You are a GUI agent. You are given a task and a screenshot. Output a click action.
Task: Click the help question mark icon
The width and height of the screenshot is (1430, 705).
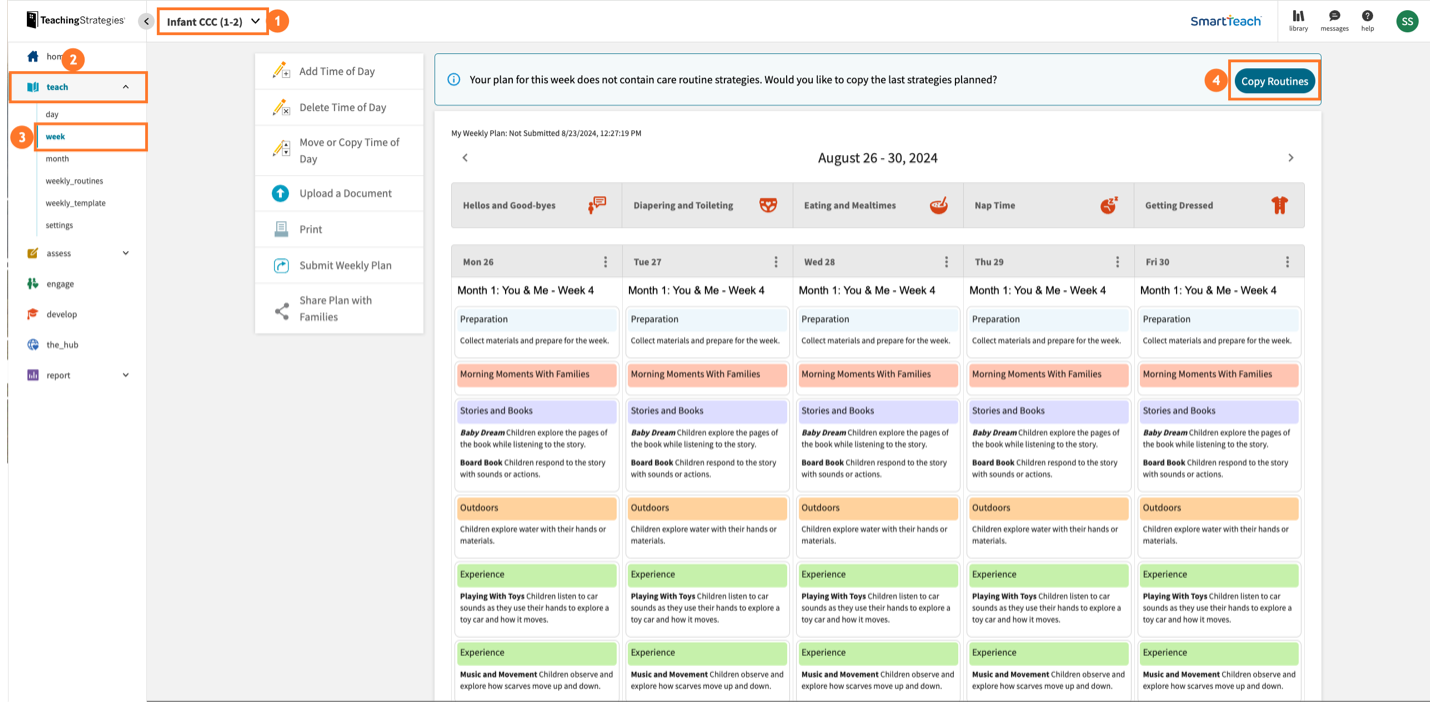click(x=1367, y=20)
